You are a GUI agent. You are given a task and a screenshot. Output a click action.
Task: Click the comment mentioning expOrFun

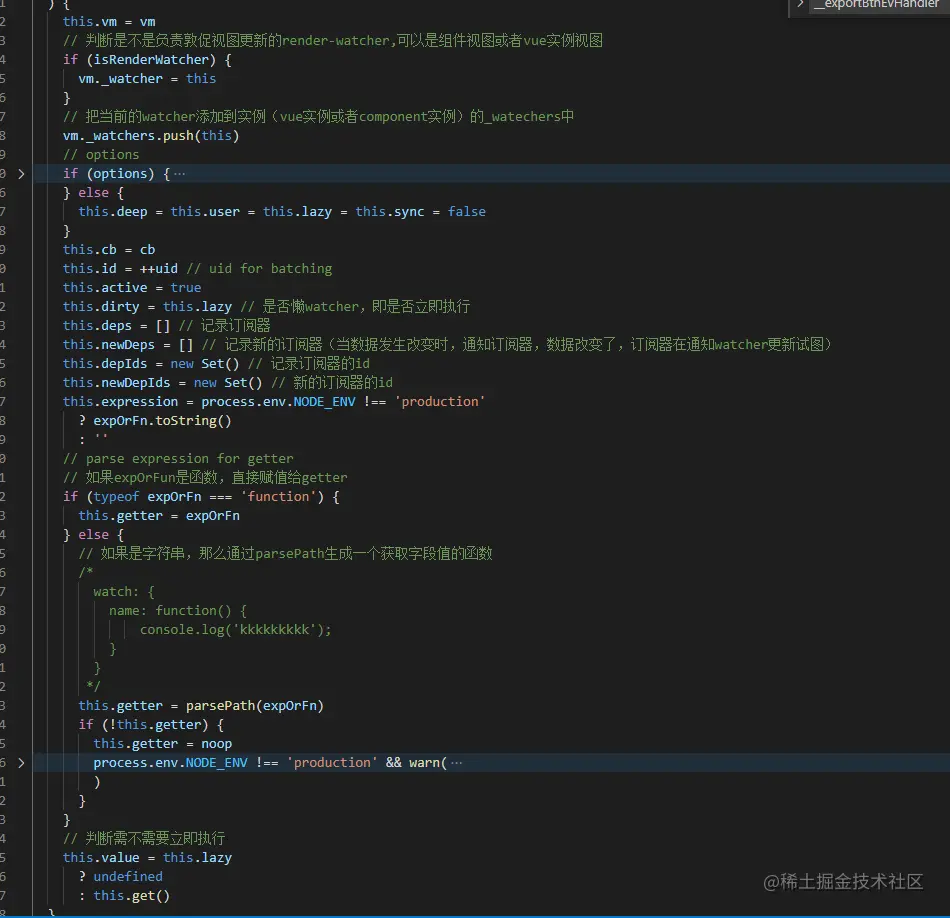pos(205,477)
